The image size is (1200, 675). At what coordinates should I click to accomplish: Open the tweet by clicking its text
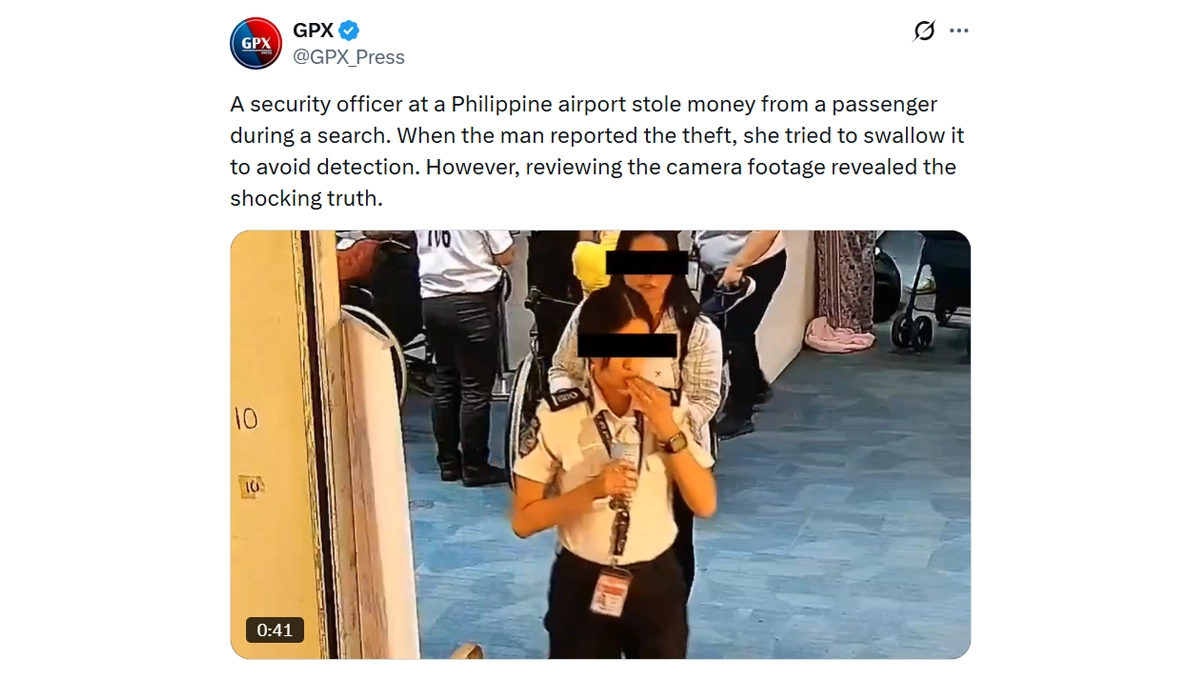tap(597, 151)
